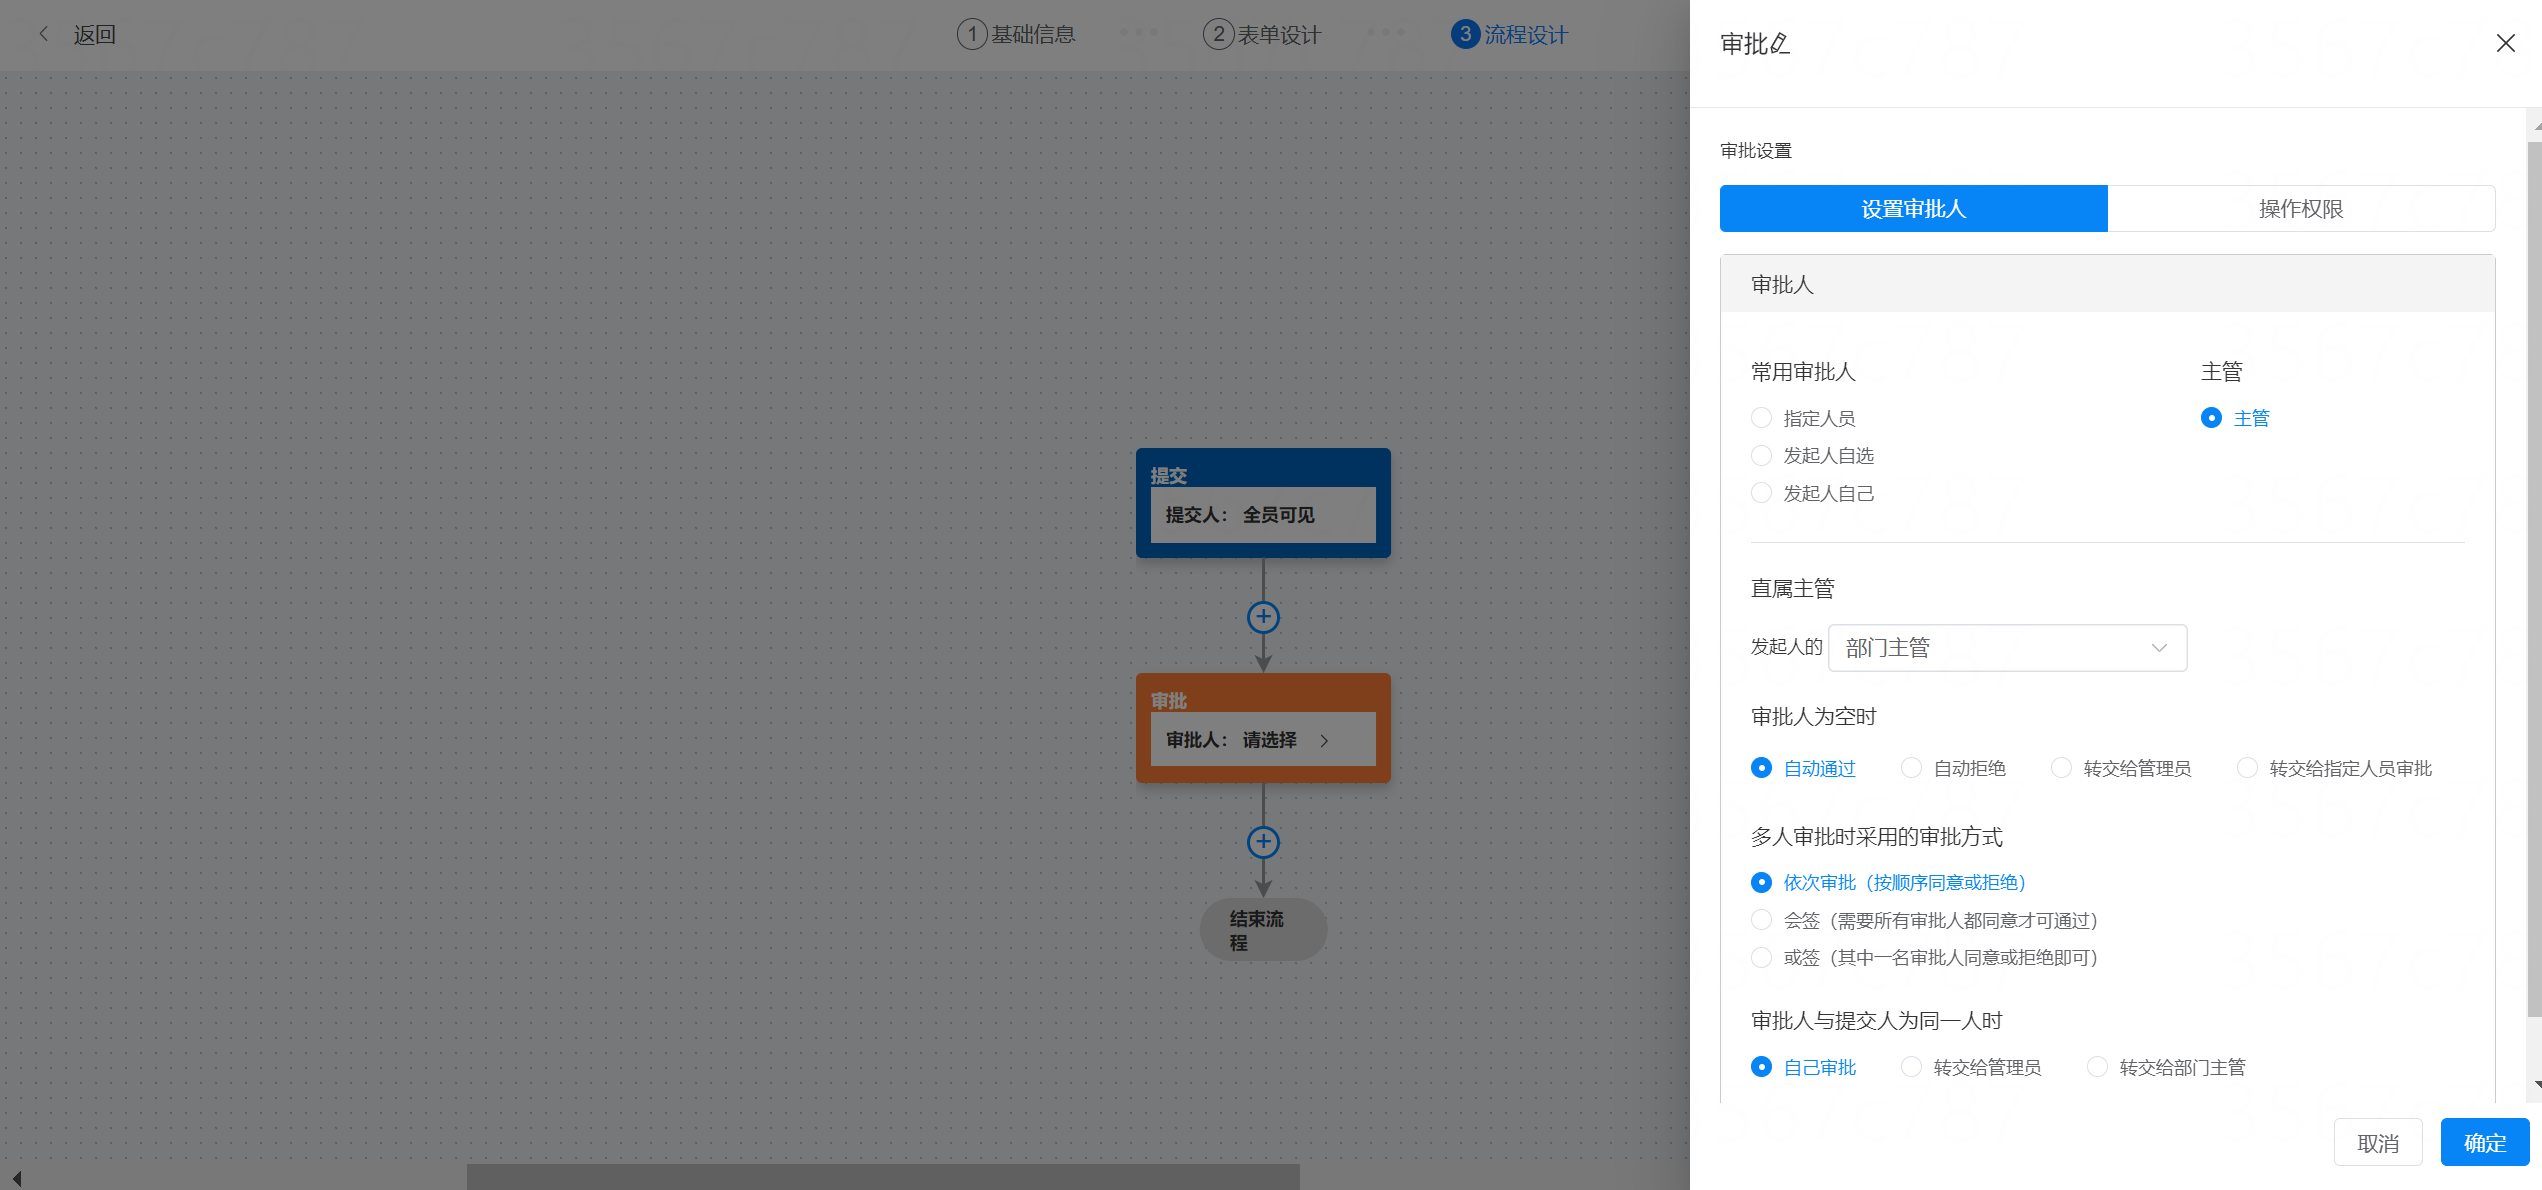The image size is (2542, 1190).
Task: Switch to 操作权限 tab
Action: (x=2301, y=208)
